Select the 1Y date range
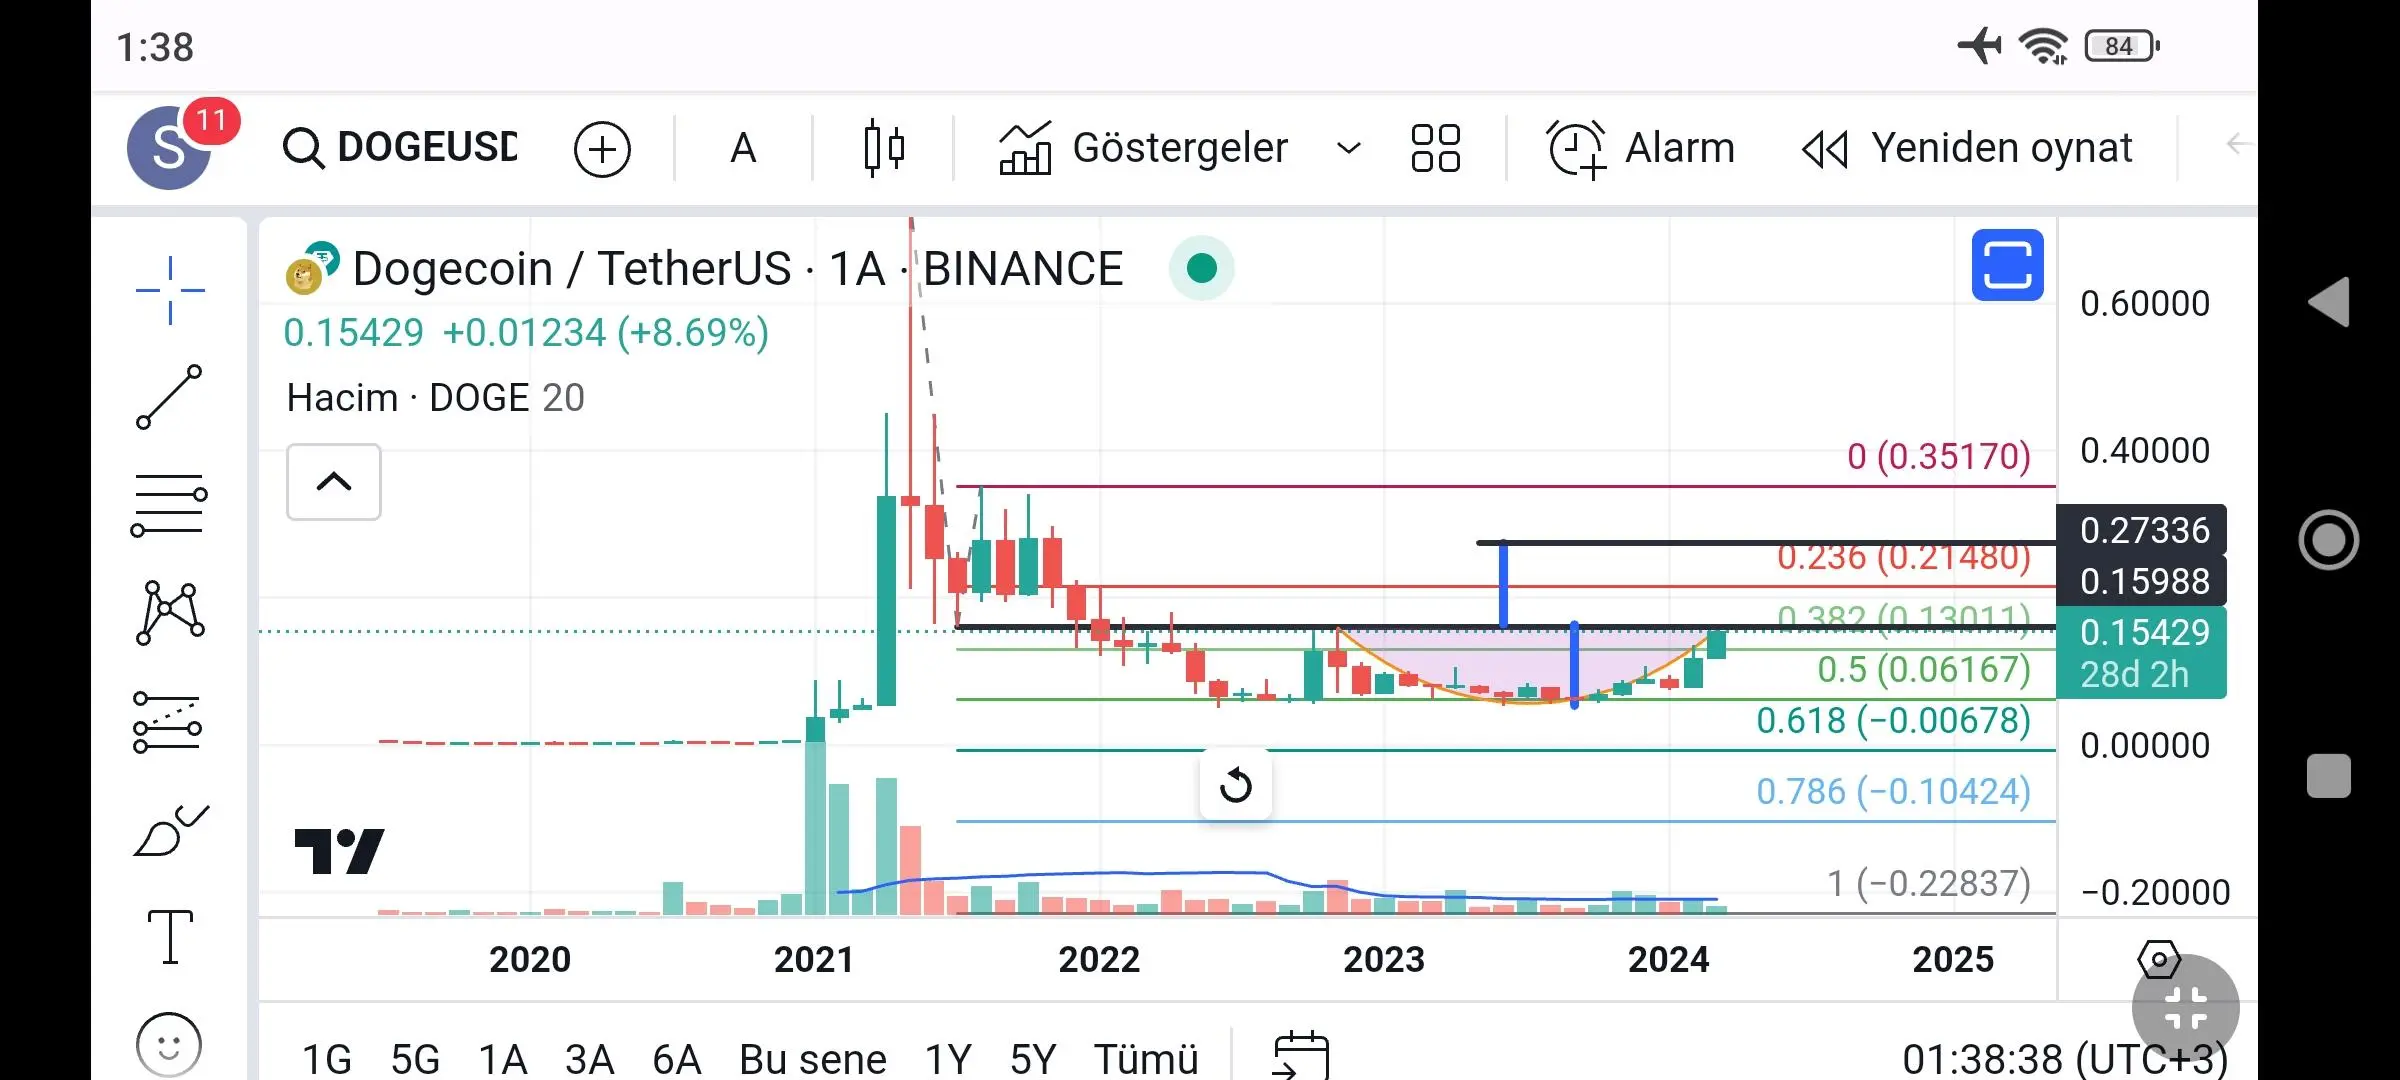 coord(948,1058)
